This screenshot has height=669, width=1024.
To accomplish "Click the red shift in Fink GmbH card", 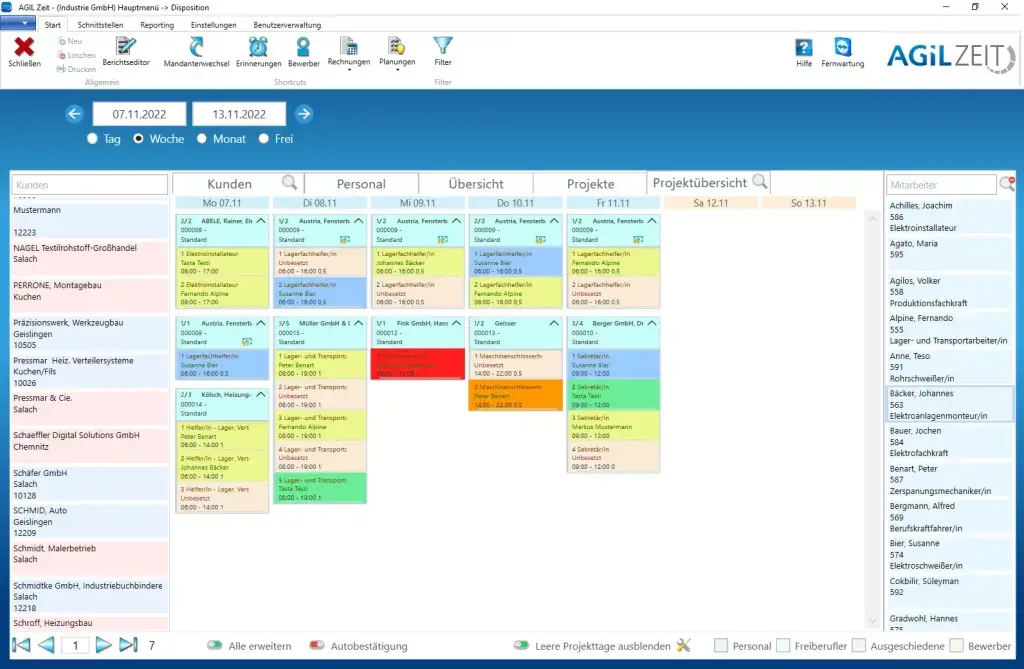I will (x=418, y=365).
